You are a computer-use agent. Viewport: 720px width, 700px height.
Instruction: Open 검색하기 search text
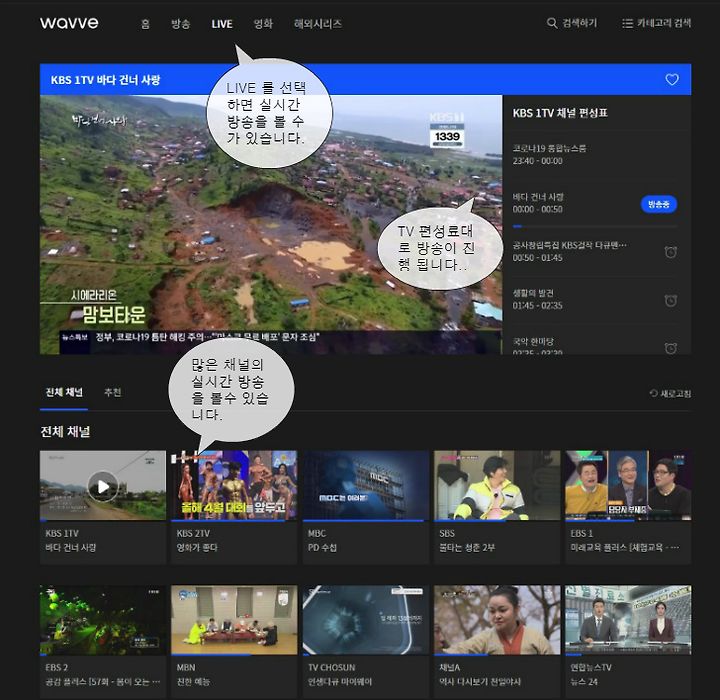coord(580,23)
